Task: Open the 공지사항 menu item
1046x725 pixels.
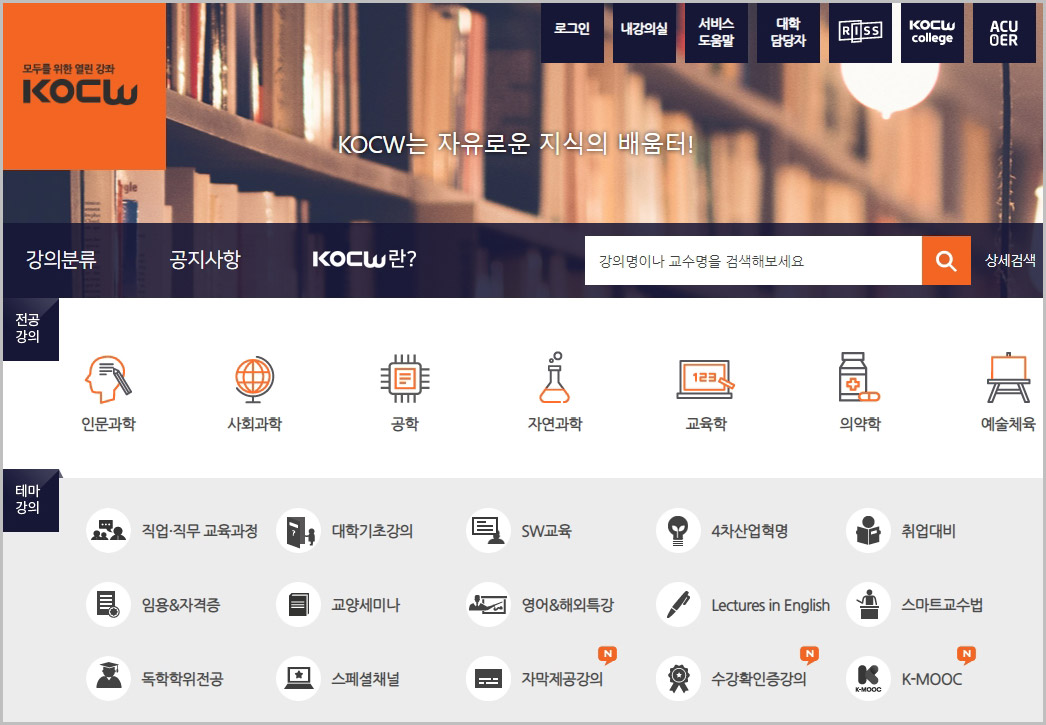Action: coord(202,259)
